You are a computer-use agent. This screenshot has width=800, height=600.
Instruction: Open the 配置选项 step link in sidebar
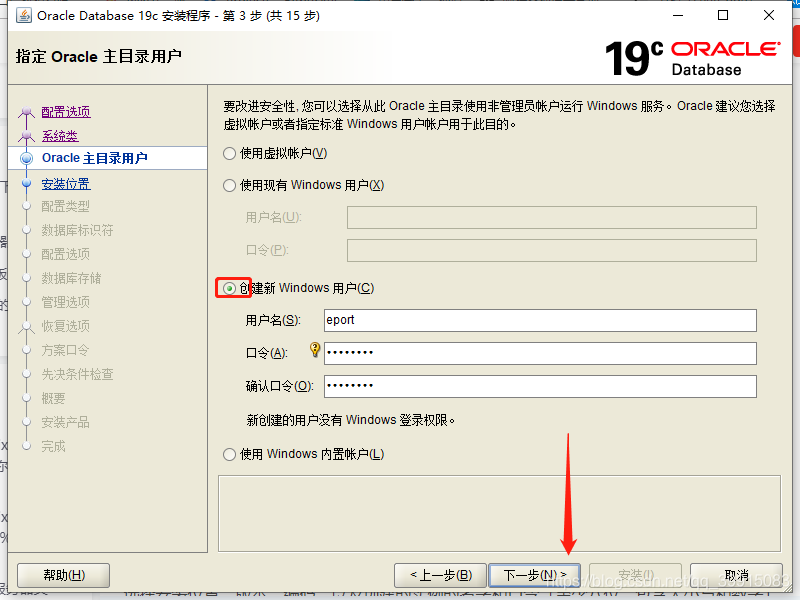click(x=66, y=112)
